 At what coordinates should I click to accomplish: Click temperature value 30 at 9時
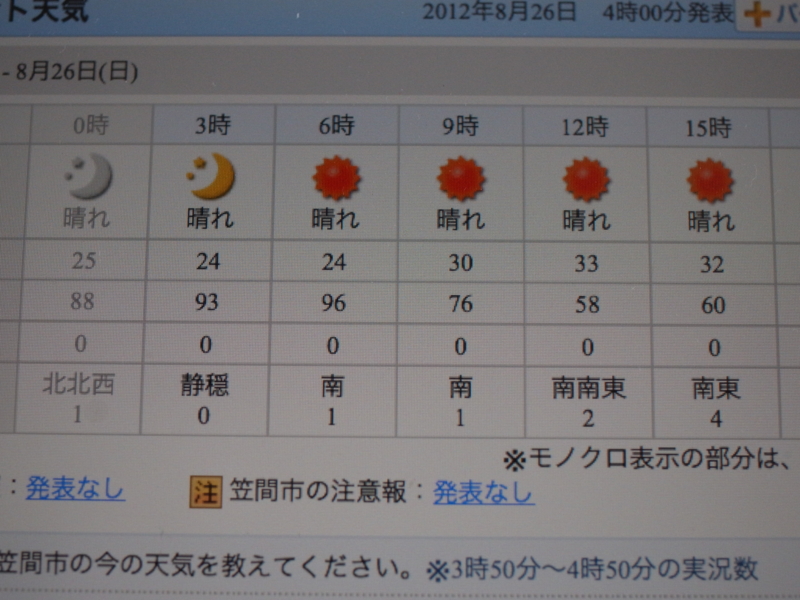pyautogui.click(x=461, y=263)
